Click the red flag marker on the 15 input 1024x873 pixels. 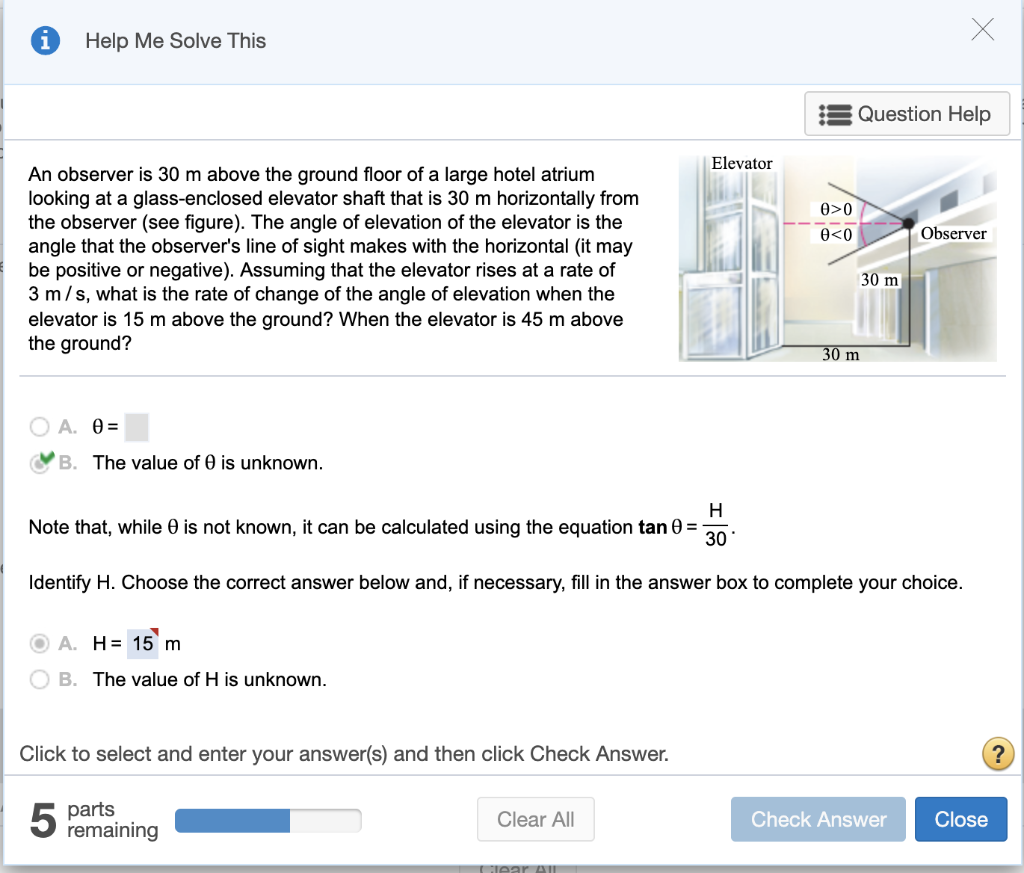[156, 633]
